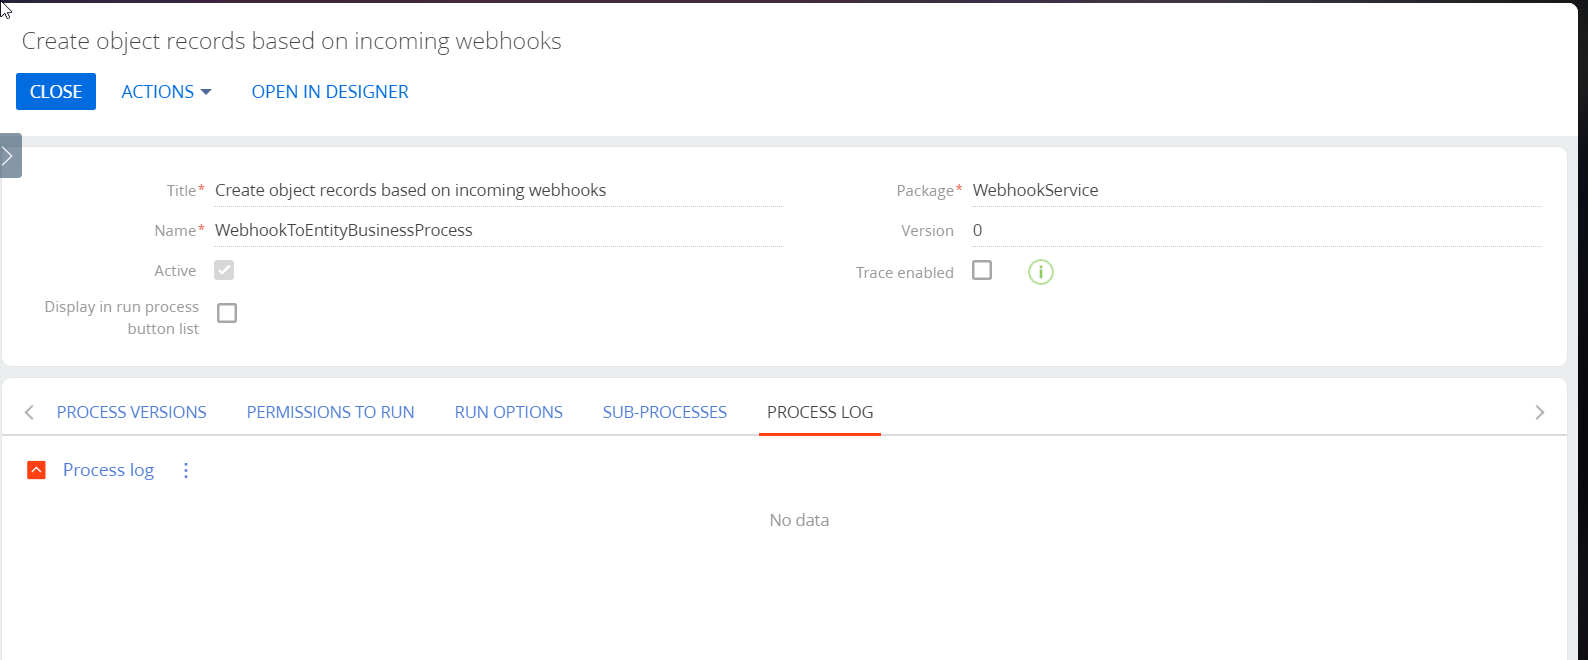Open the RUN OPTIONS tab

point(509,412)
